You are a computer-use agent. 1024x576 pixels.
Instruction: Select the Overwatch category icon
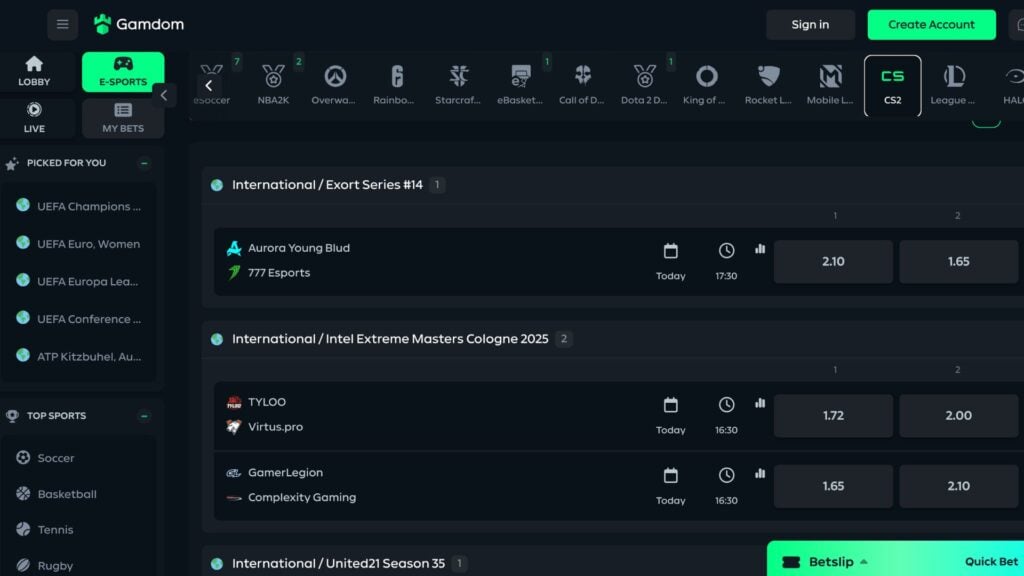334,85
